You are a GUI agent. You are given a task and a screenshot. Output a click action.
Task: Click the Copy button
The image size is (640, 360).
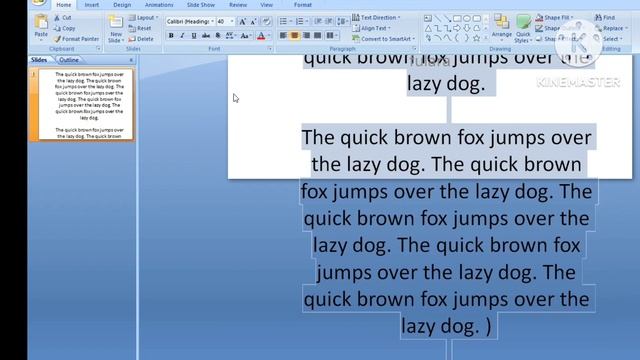[x=64, y=28]
